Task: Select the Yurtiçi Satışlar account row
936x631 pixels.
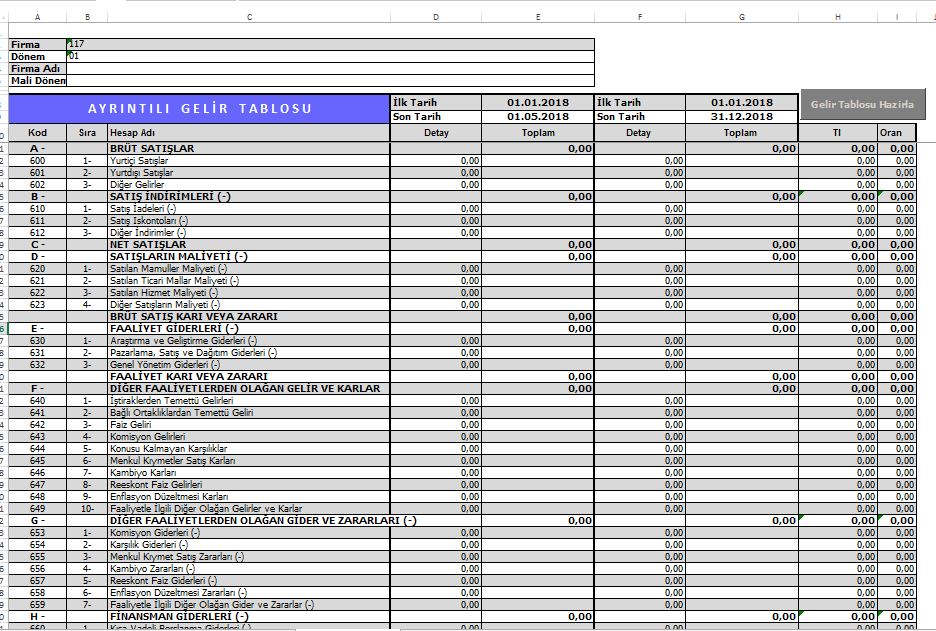Action: (139, 160)
